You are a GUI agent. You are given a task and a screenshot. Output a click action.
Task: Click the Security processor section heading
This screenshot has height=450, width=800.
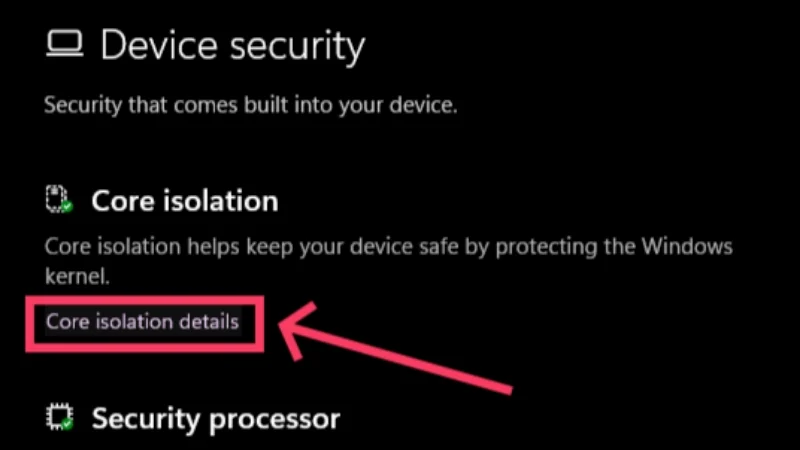tap(216, 419)
